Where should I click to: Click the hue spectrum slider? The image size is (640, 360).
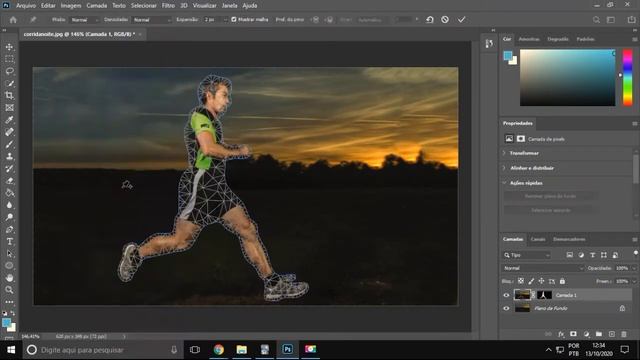pos(627,78)
